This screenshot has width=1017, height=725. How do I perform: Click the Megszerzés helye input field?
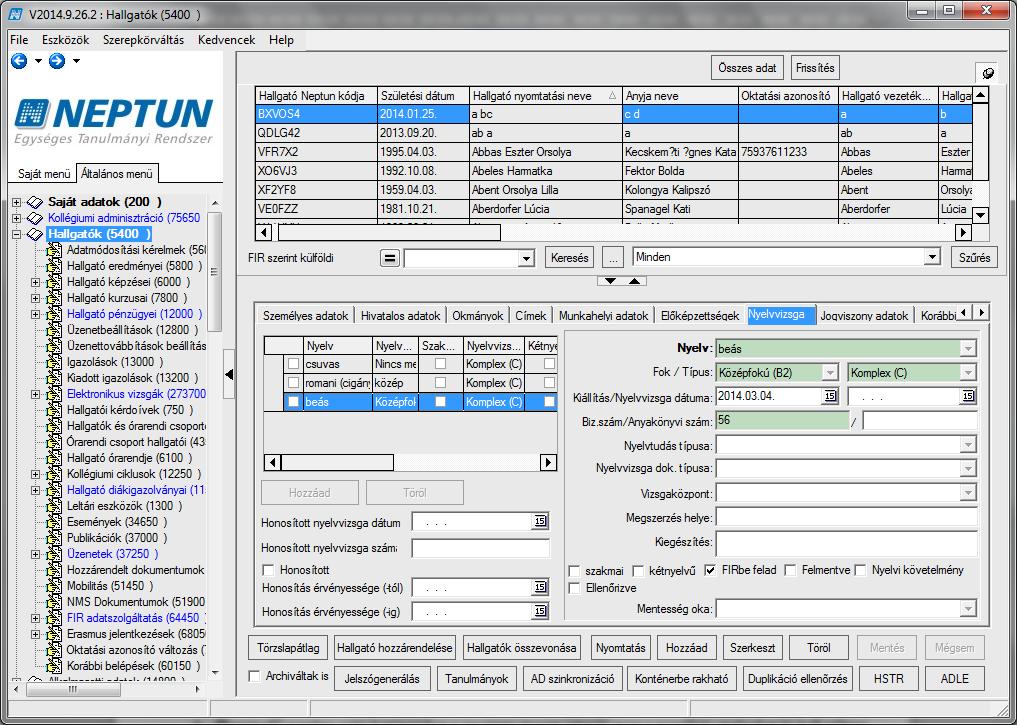pyautogui.click(x=846, y=518)
